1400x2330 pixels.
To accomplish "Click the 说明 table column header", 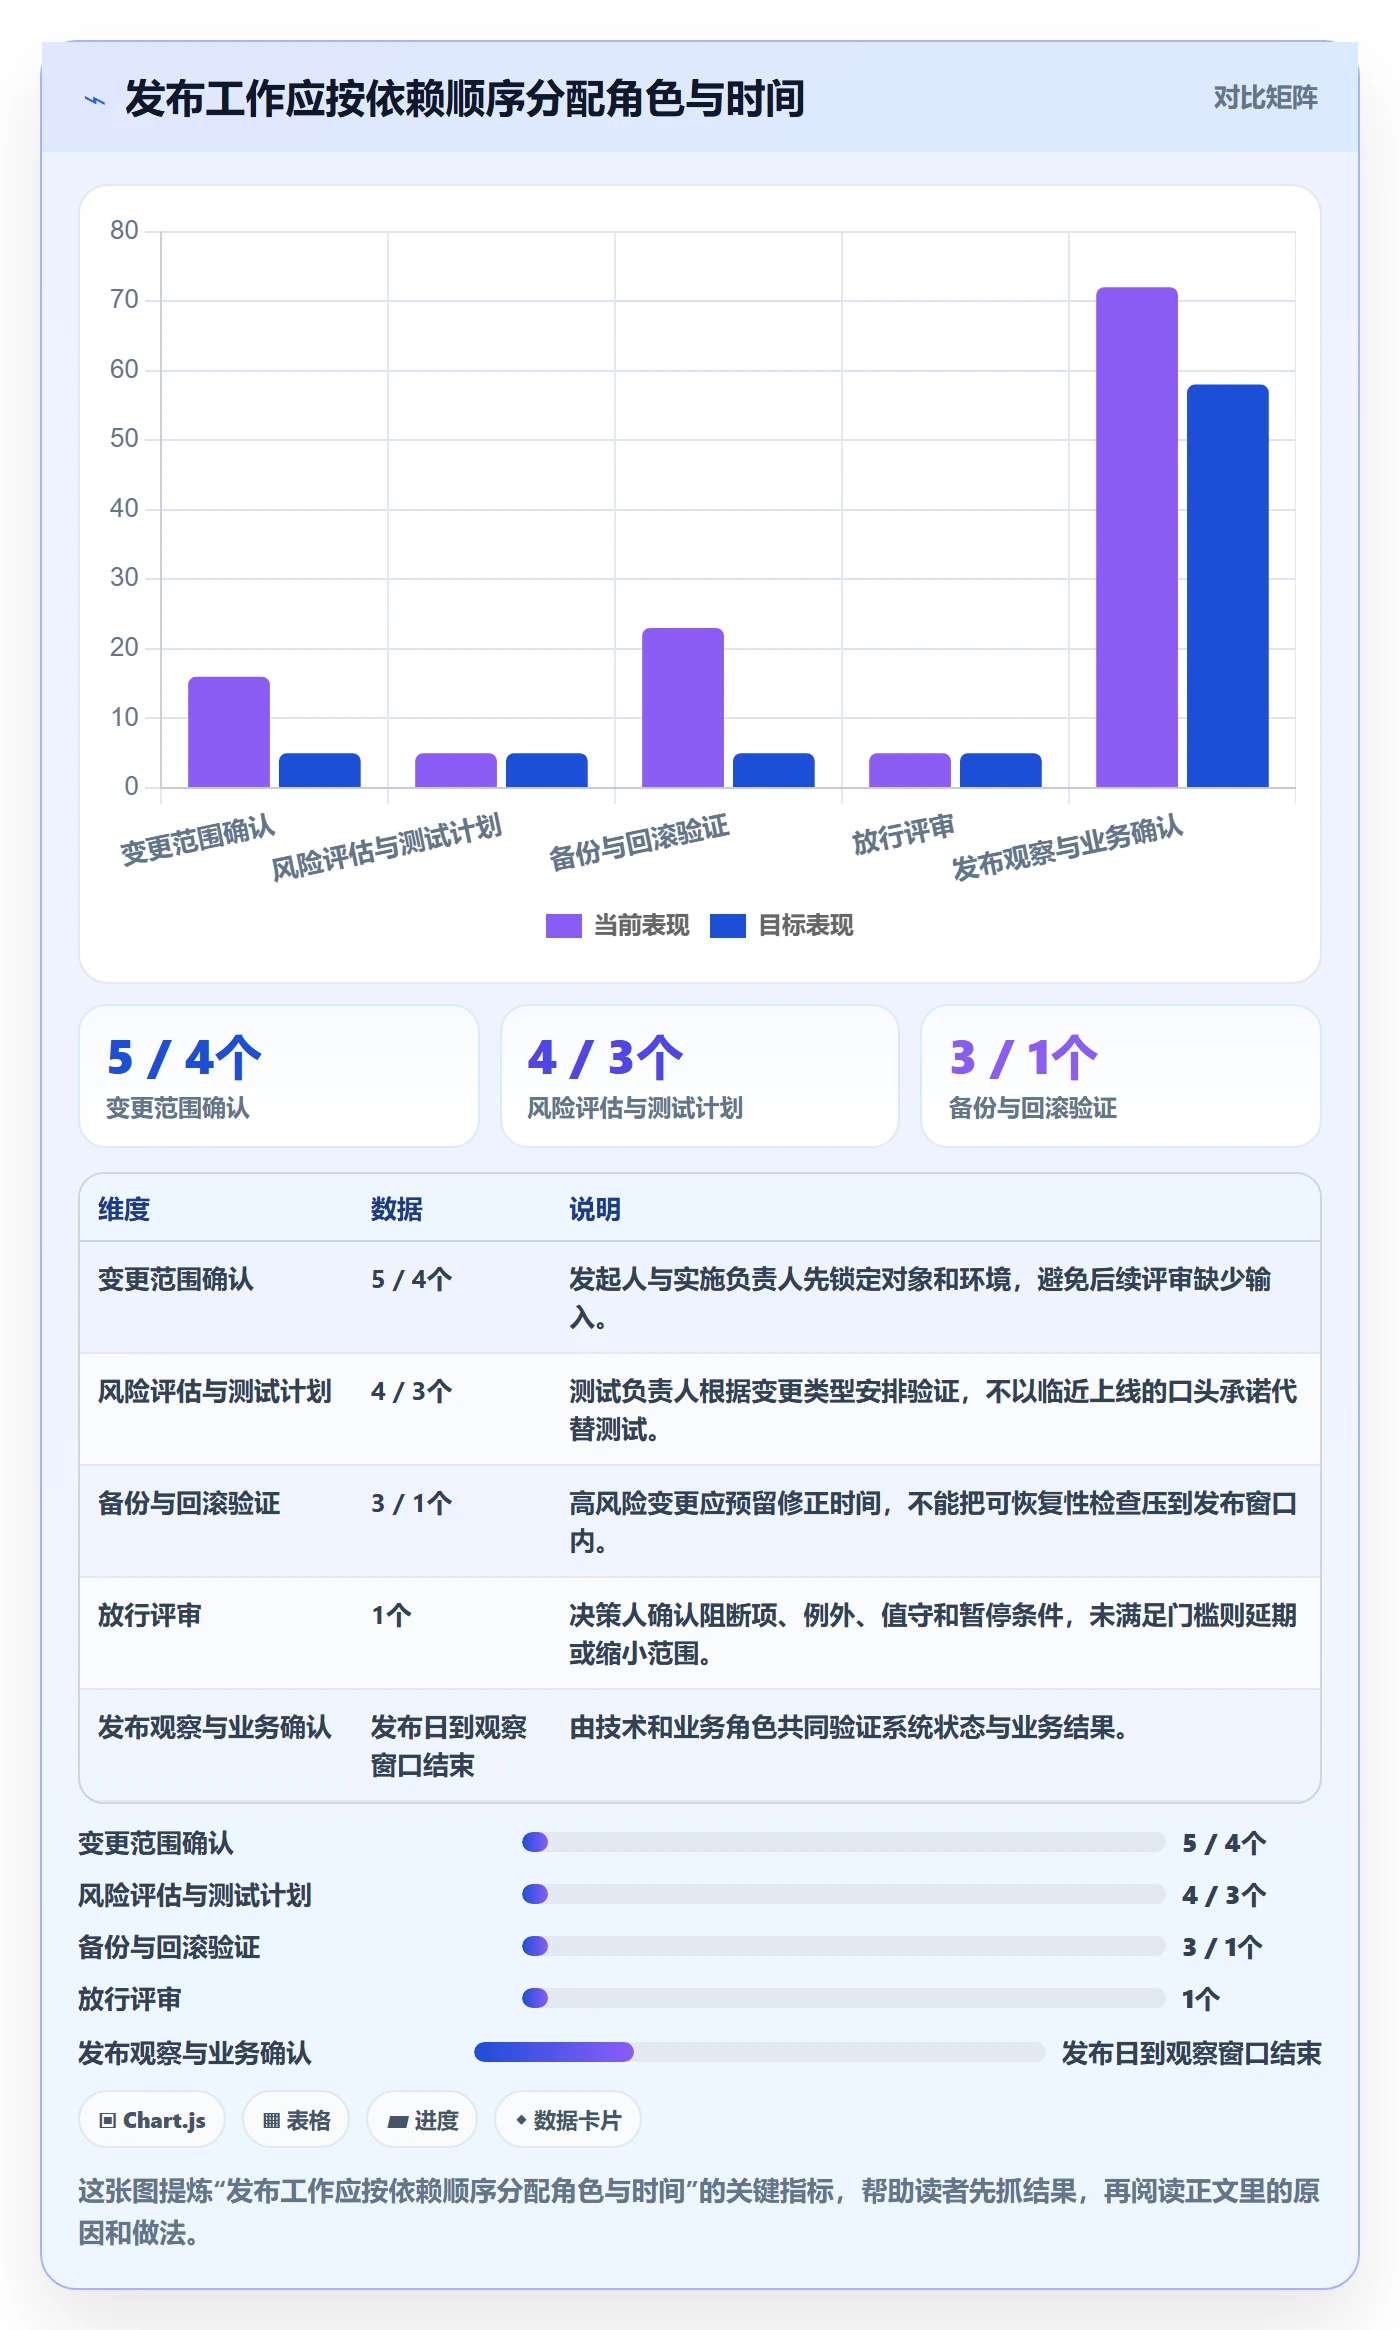I will (595, 1209).
